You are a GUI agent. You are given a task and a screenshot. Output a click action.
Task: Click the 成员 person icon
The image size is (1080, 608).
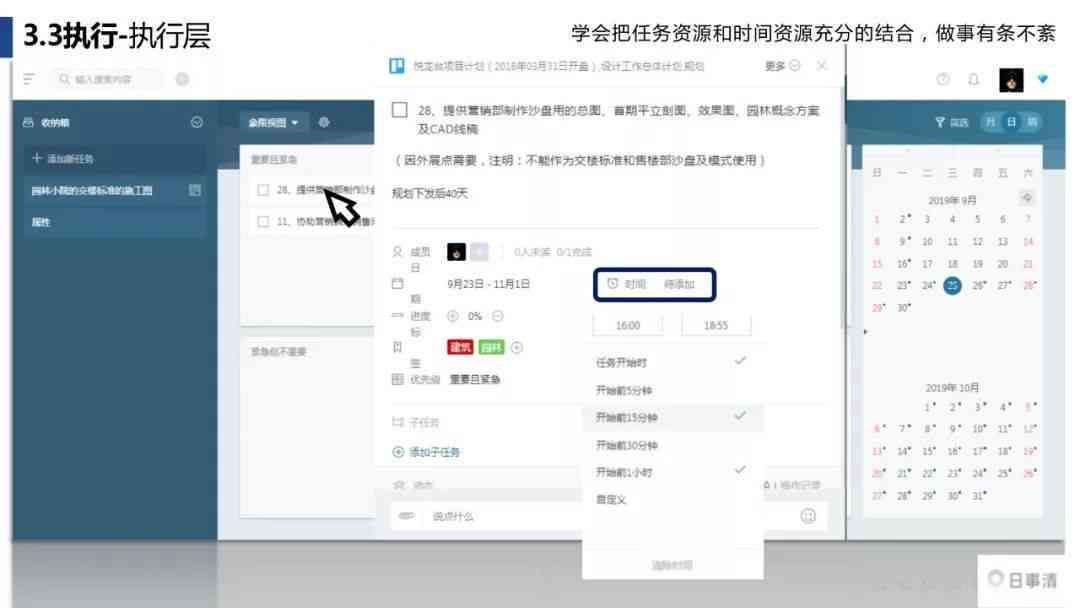pyautogui.click(x=397, y=252)
